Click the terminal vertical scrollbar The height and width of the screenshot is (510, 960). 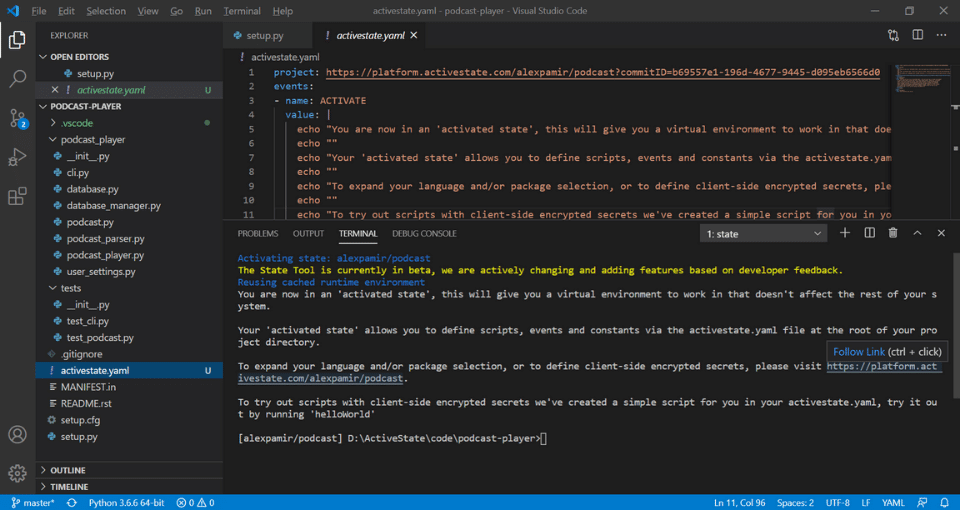pyautogui.click(x=956, y=328)
